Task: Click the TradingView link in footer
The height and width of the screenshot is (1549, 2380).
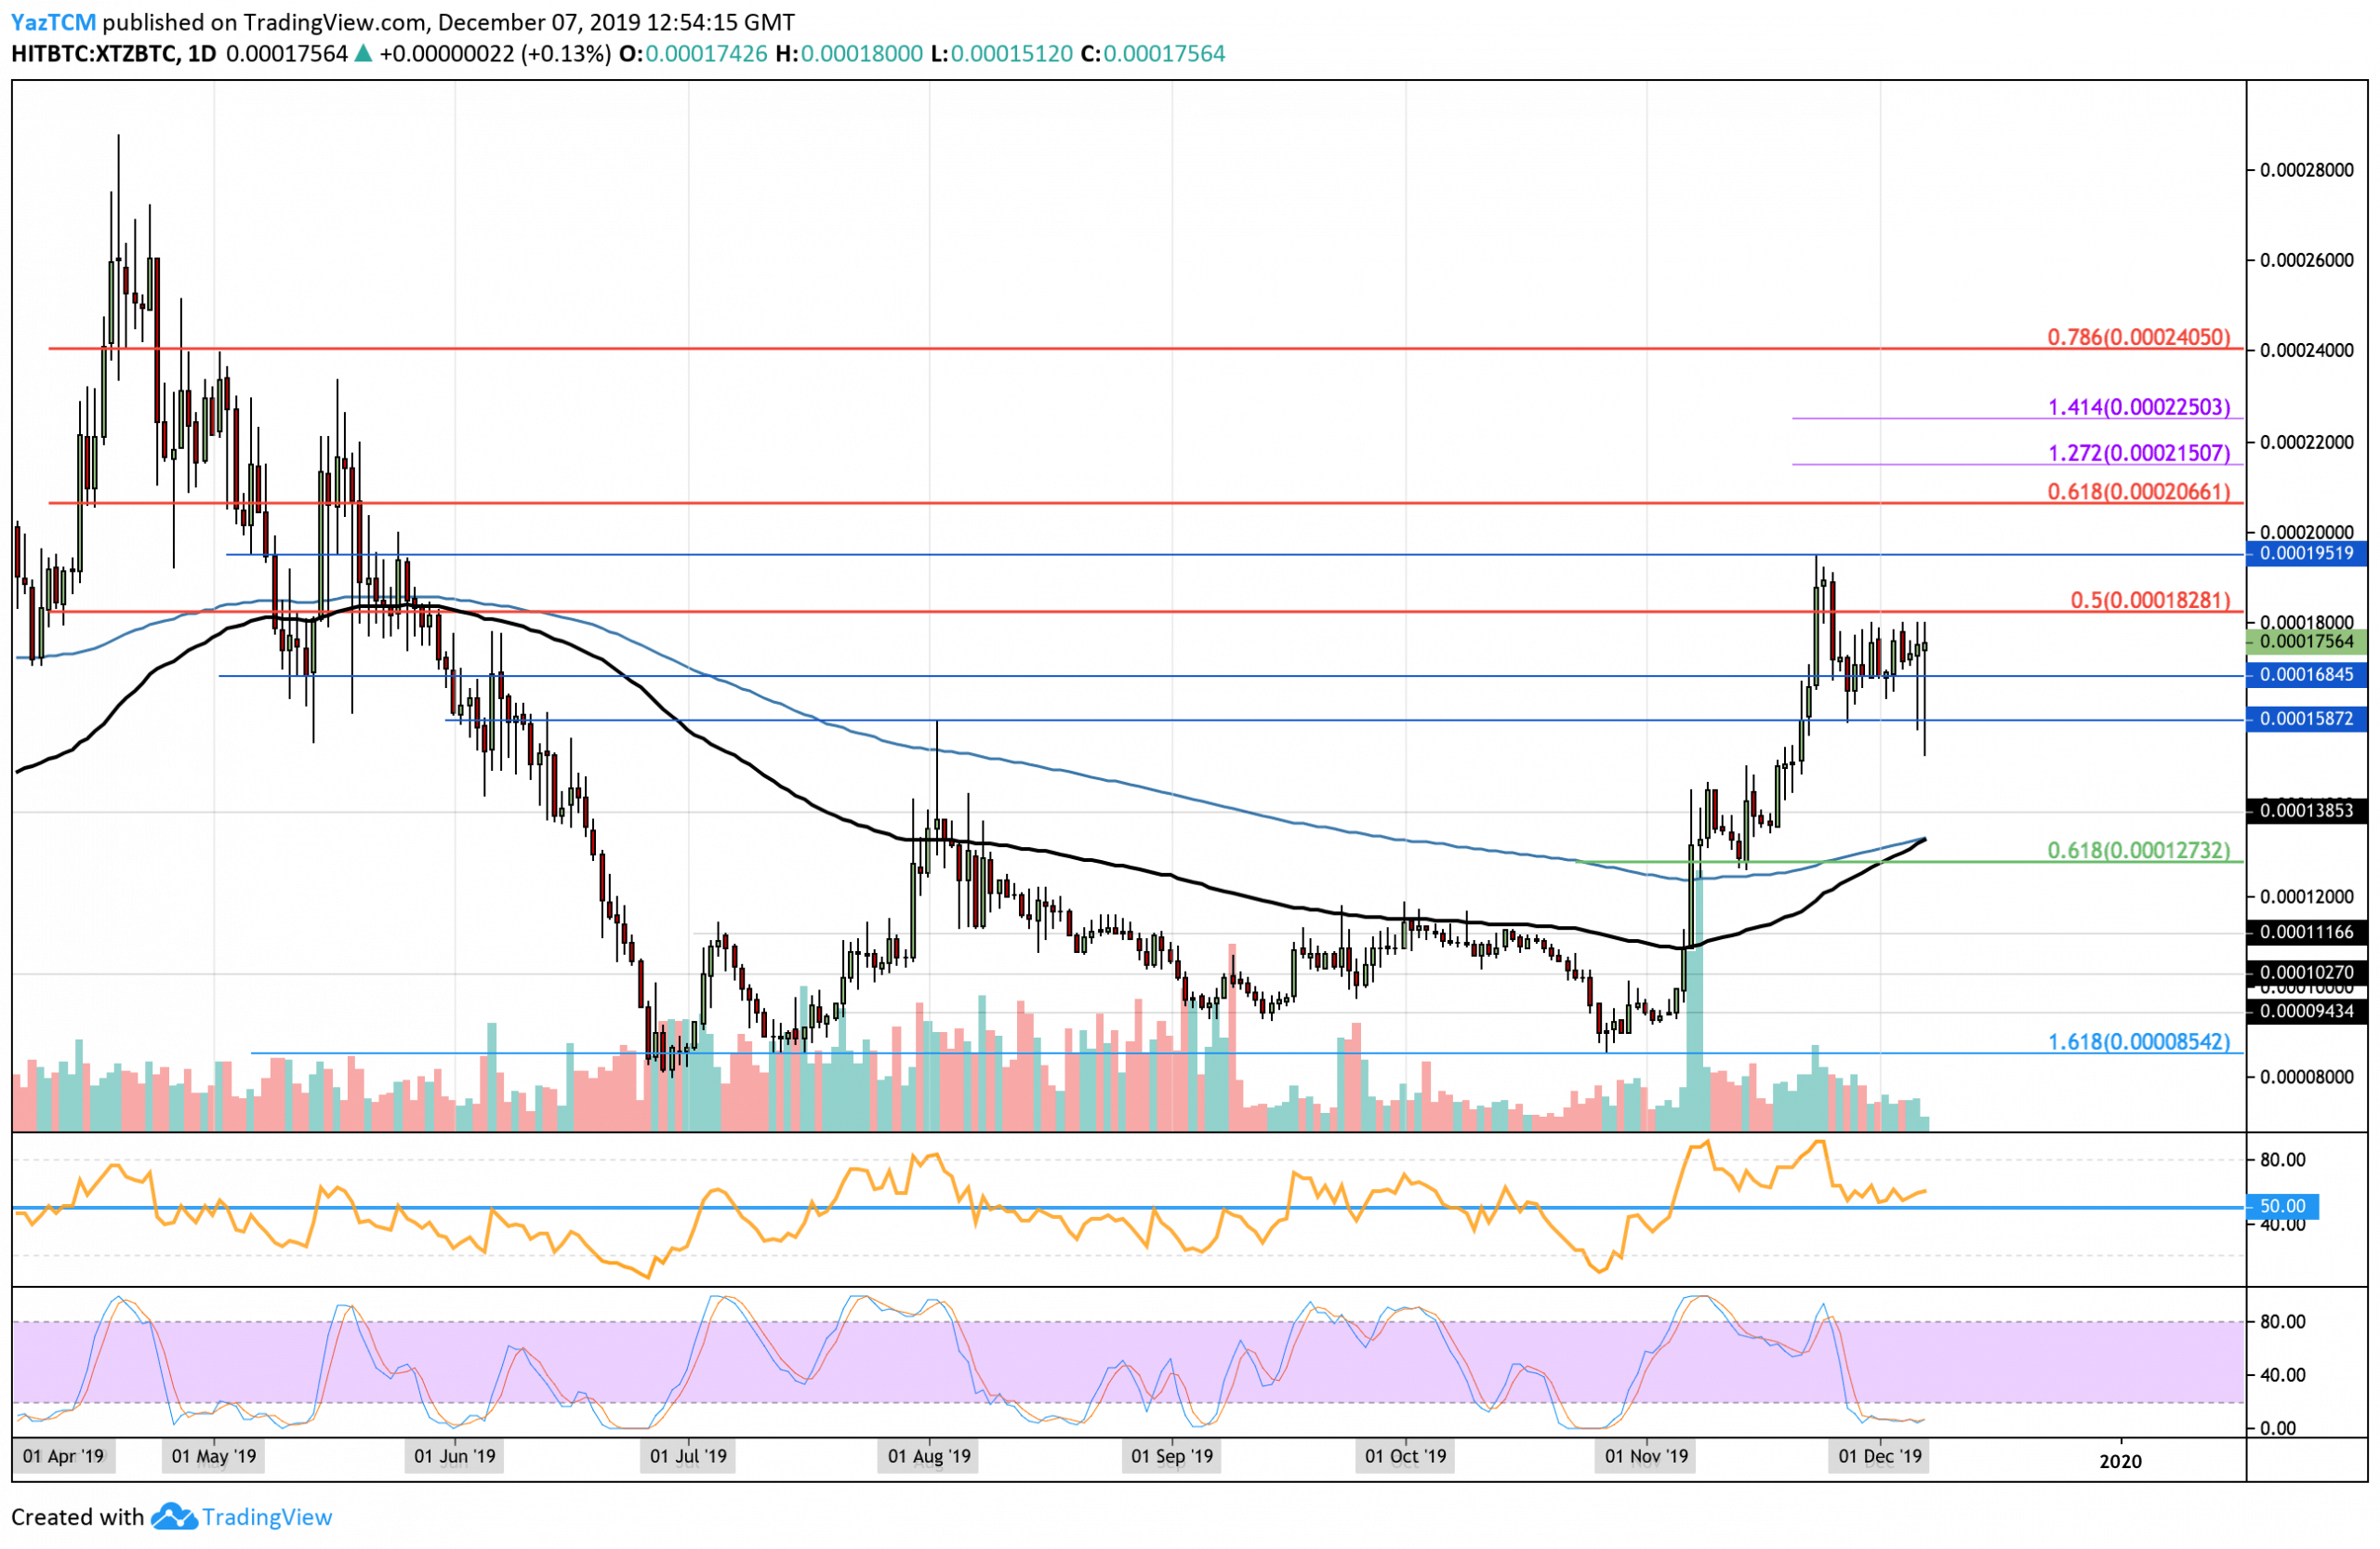Action: [x=267, y=1517]
